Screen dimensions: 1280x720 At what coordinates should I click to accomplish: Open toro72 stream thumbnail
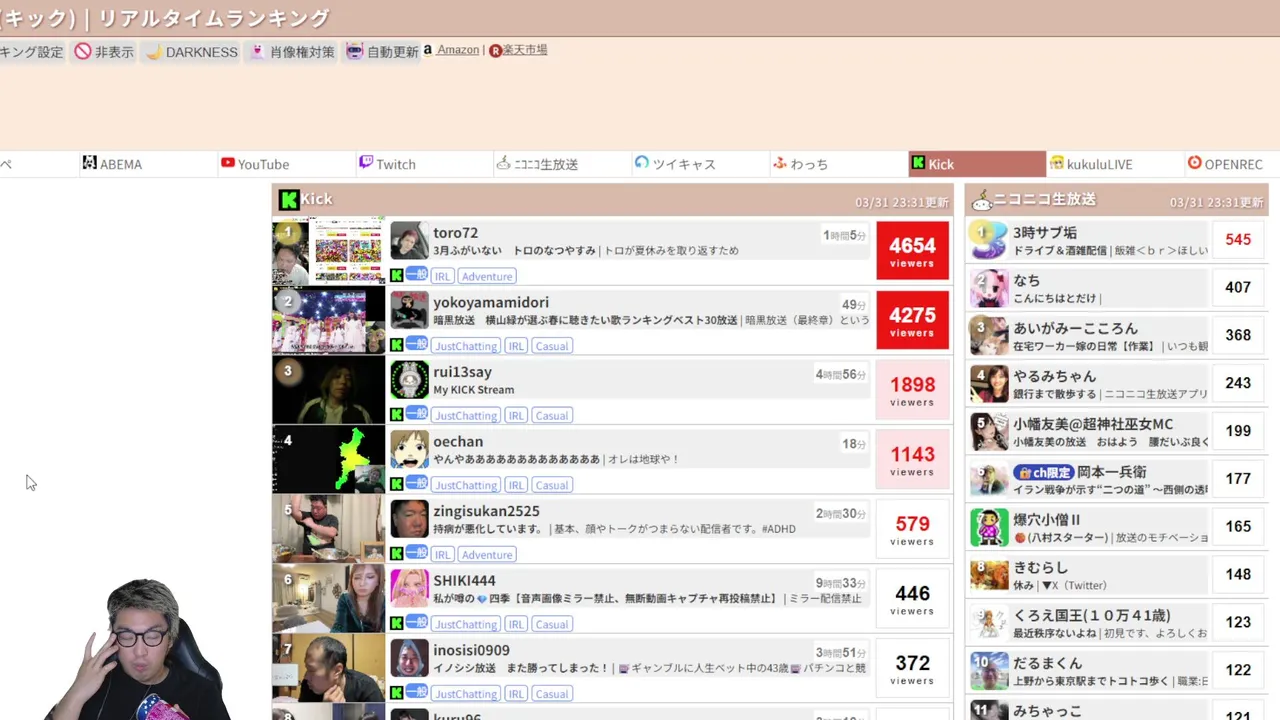click(329, 251)
